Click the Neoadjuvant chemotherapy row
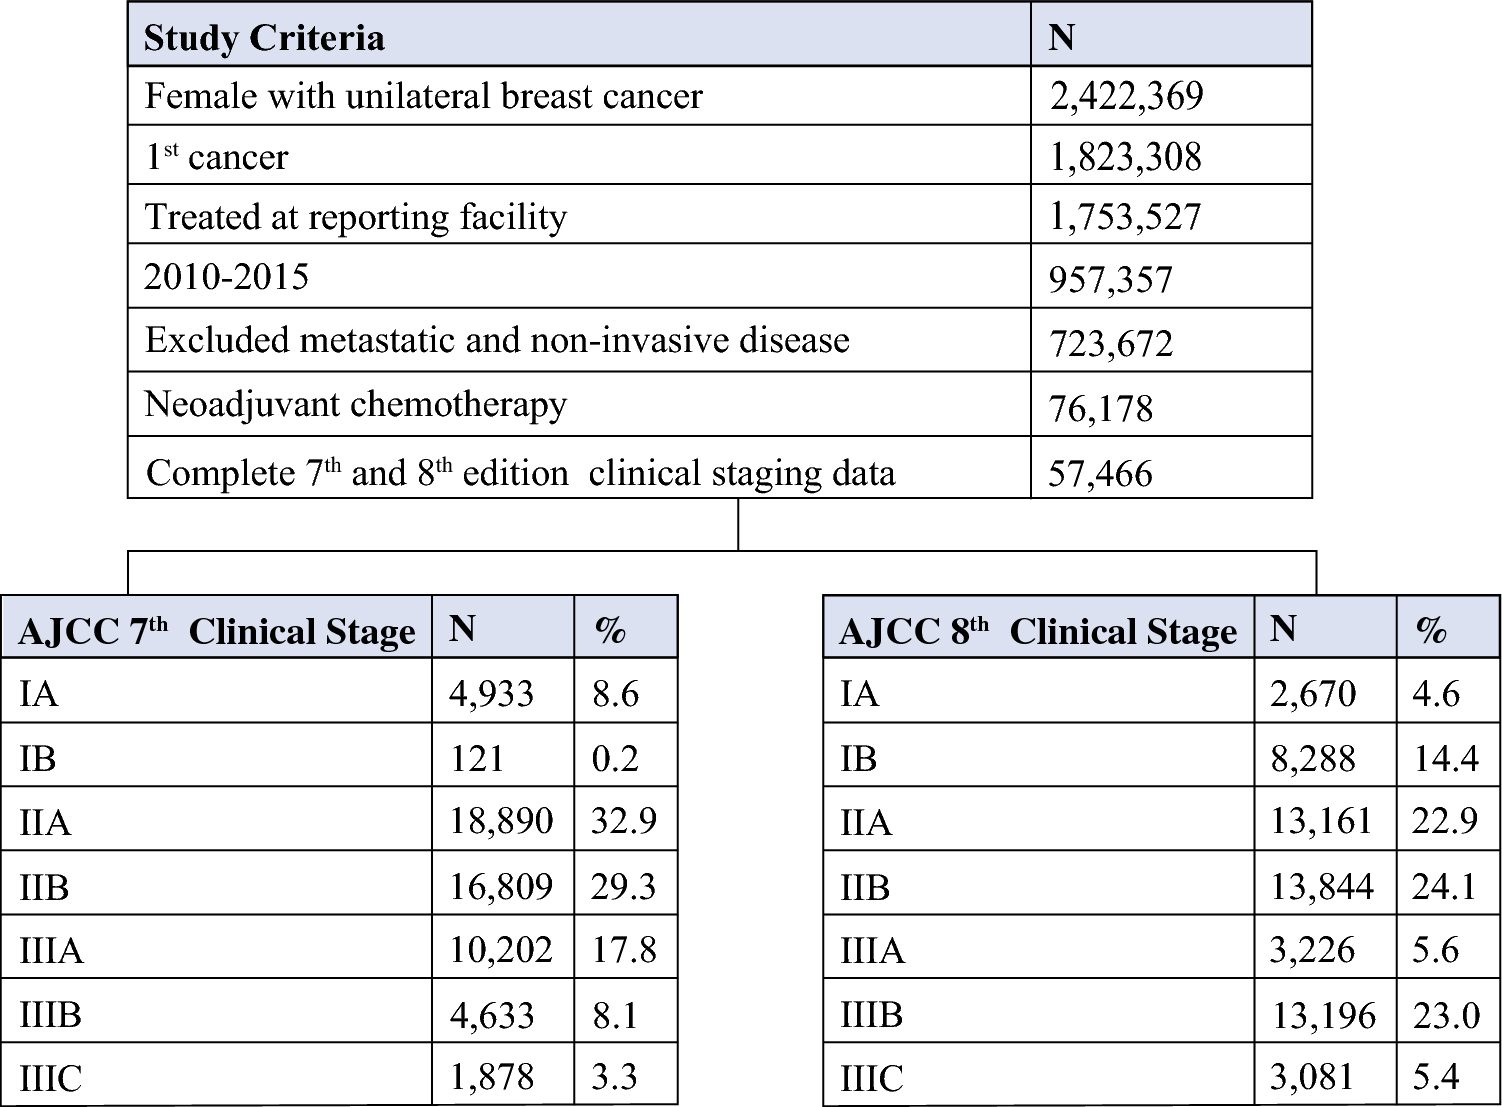Image resolution: width=1502 pixels, height=1107 pixels. 355,404
